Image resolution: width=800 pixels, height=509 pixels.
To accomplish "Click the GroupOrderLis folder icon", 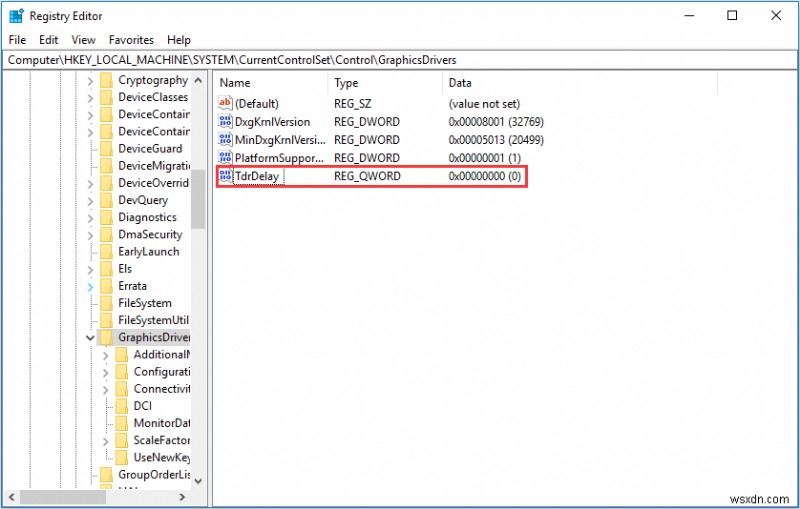I will pyautogui.click(x=106, y=474).
